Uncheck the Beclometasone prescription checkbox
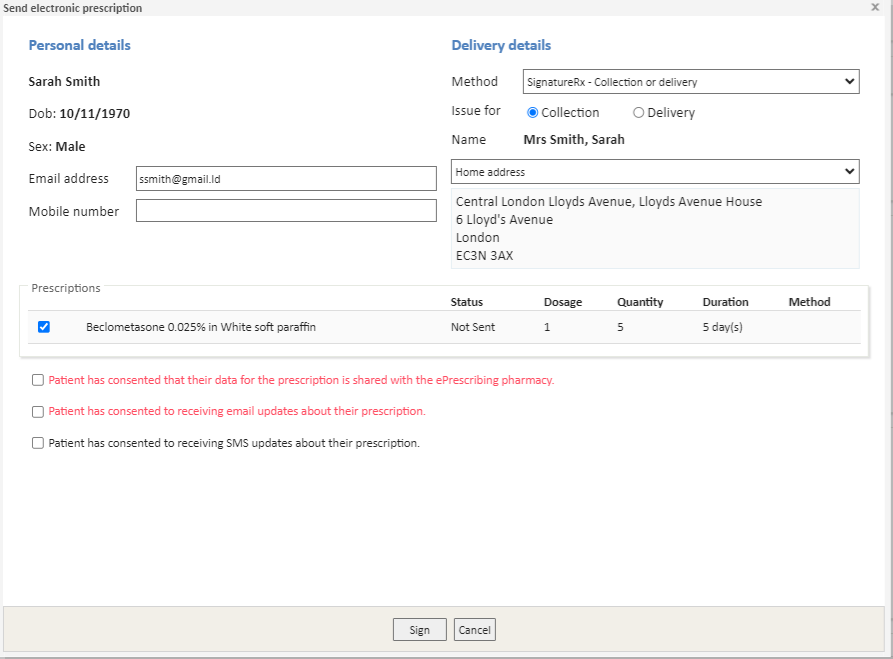 coord(43,326)
